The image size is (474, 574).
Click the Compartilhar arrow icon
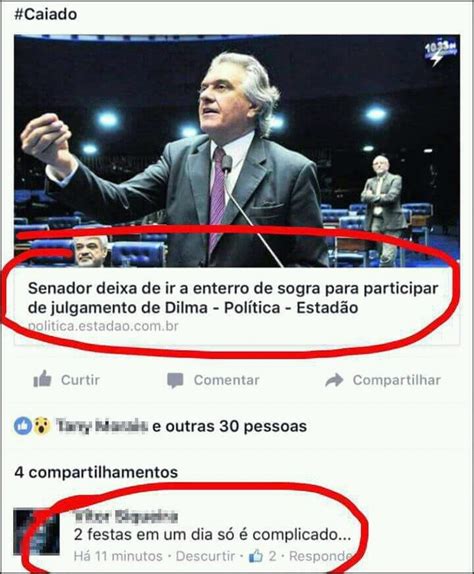point(334,380)
